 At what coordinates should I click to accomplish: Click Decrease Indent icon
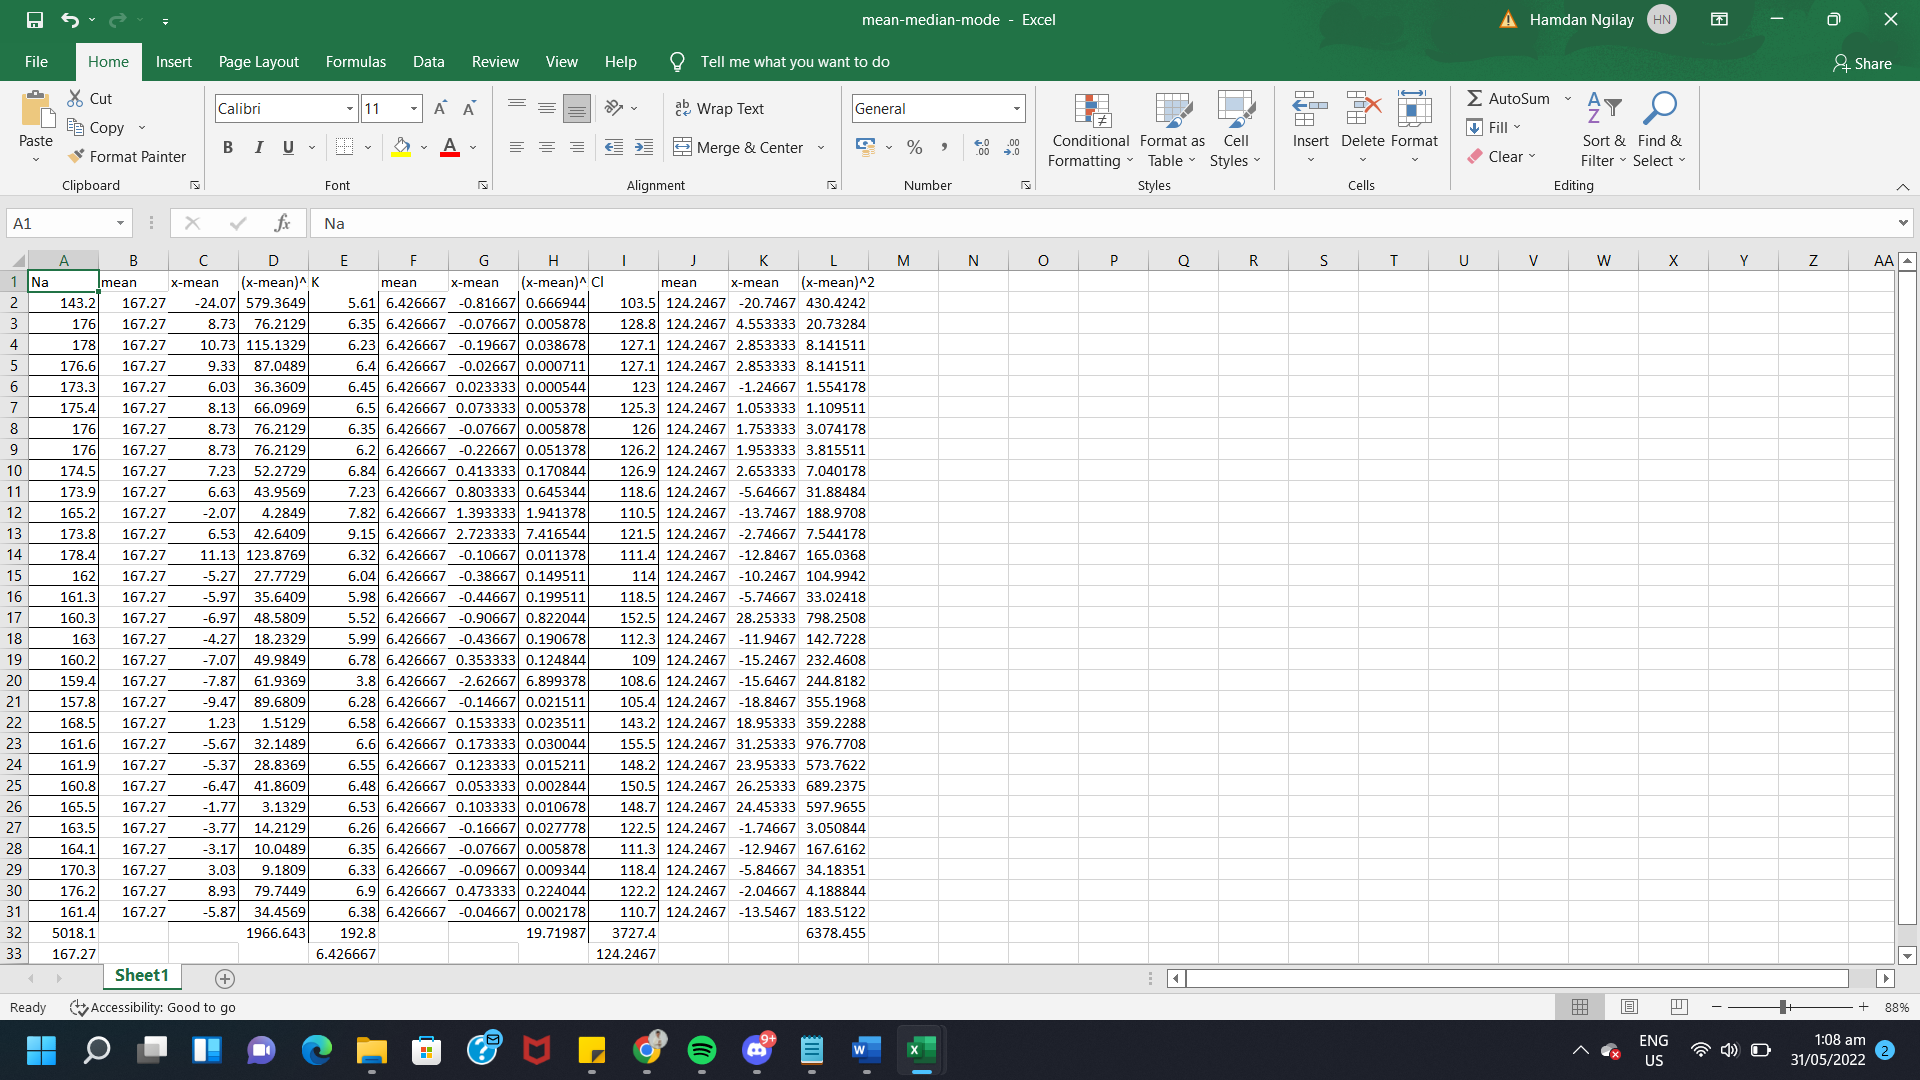coord(614,147)
